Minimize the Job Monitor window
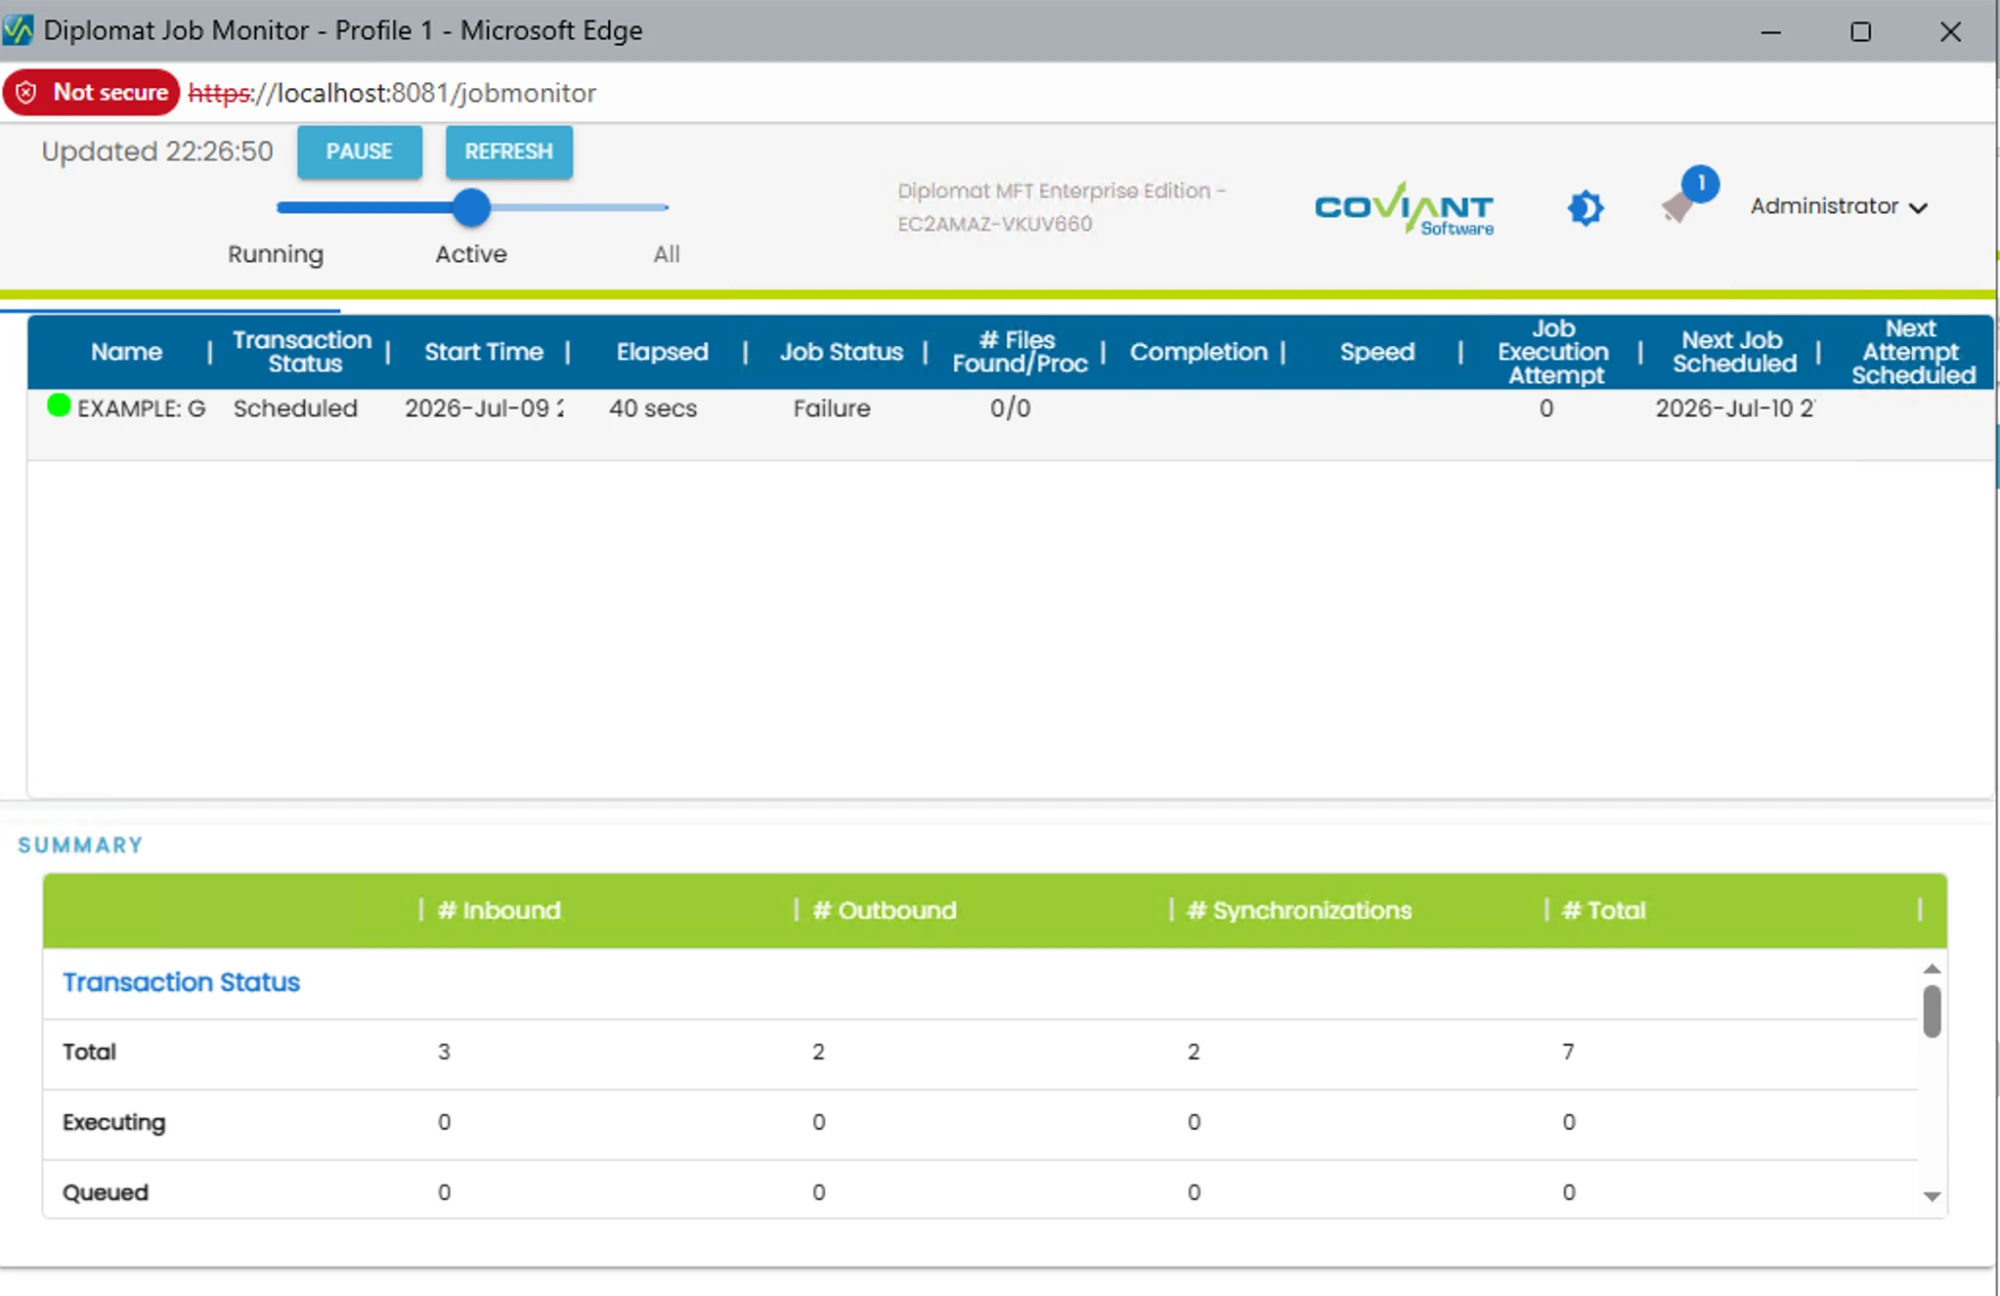This screenshot has width=2000, height=1296. click(x=1770, y=31)
